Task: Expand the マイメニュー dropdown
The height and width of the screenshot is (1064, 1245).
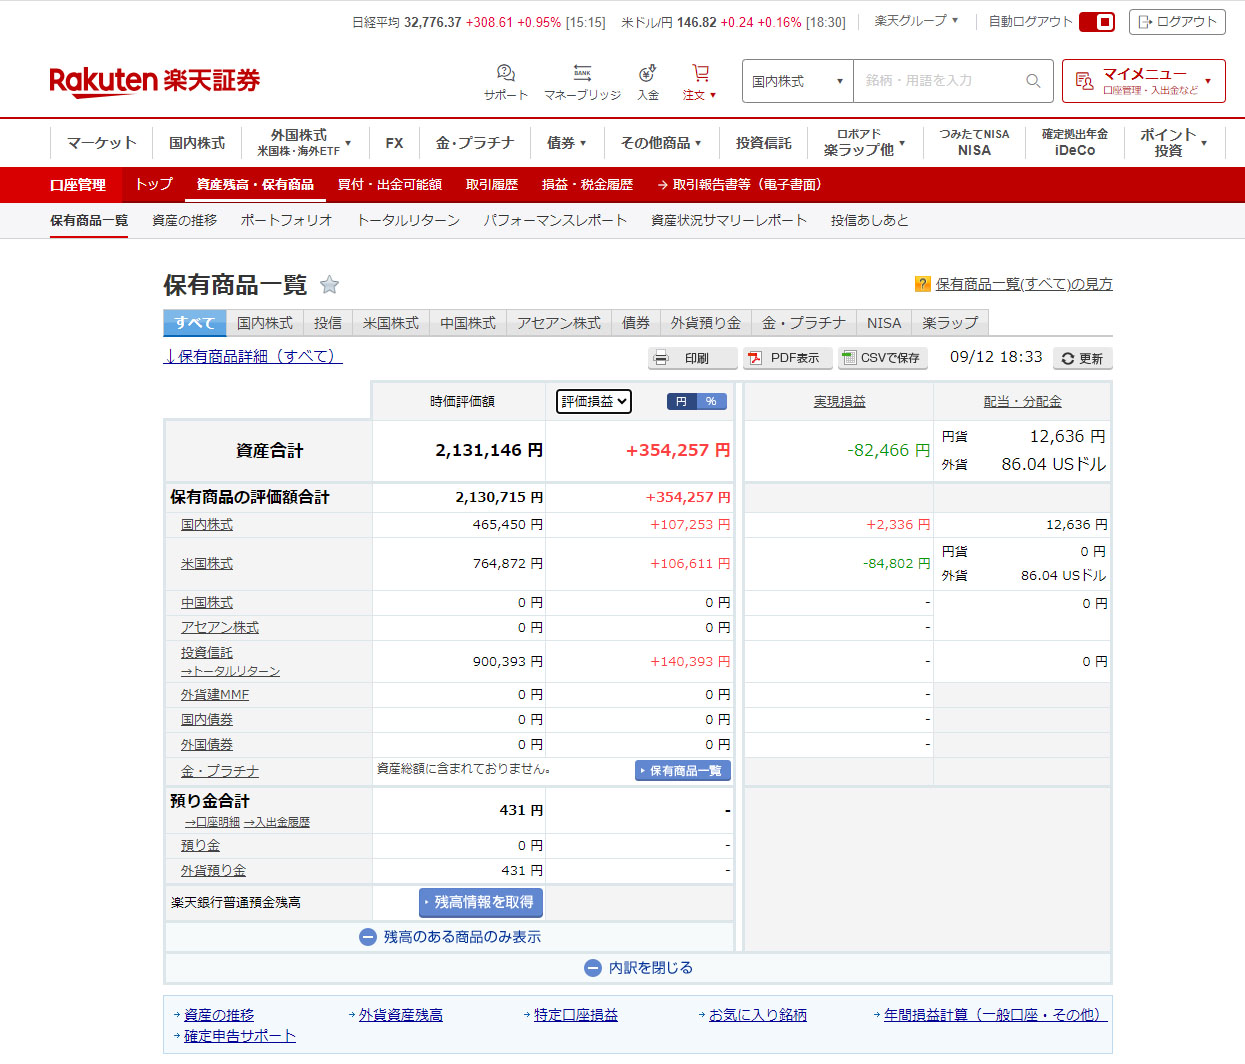Action: click(x=1143, y=81)
